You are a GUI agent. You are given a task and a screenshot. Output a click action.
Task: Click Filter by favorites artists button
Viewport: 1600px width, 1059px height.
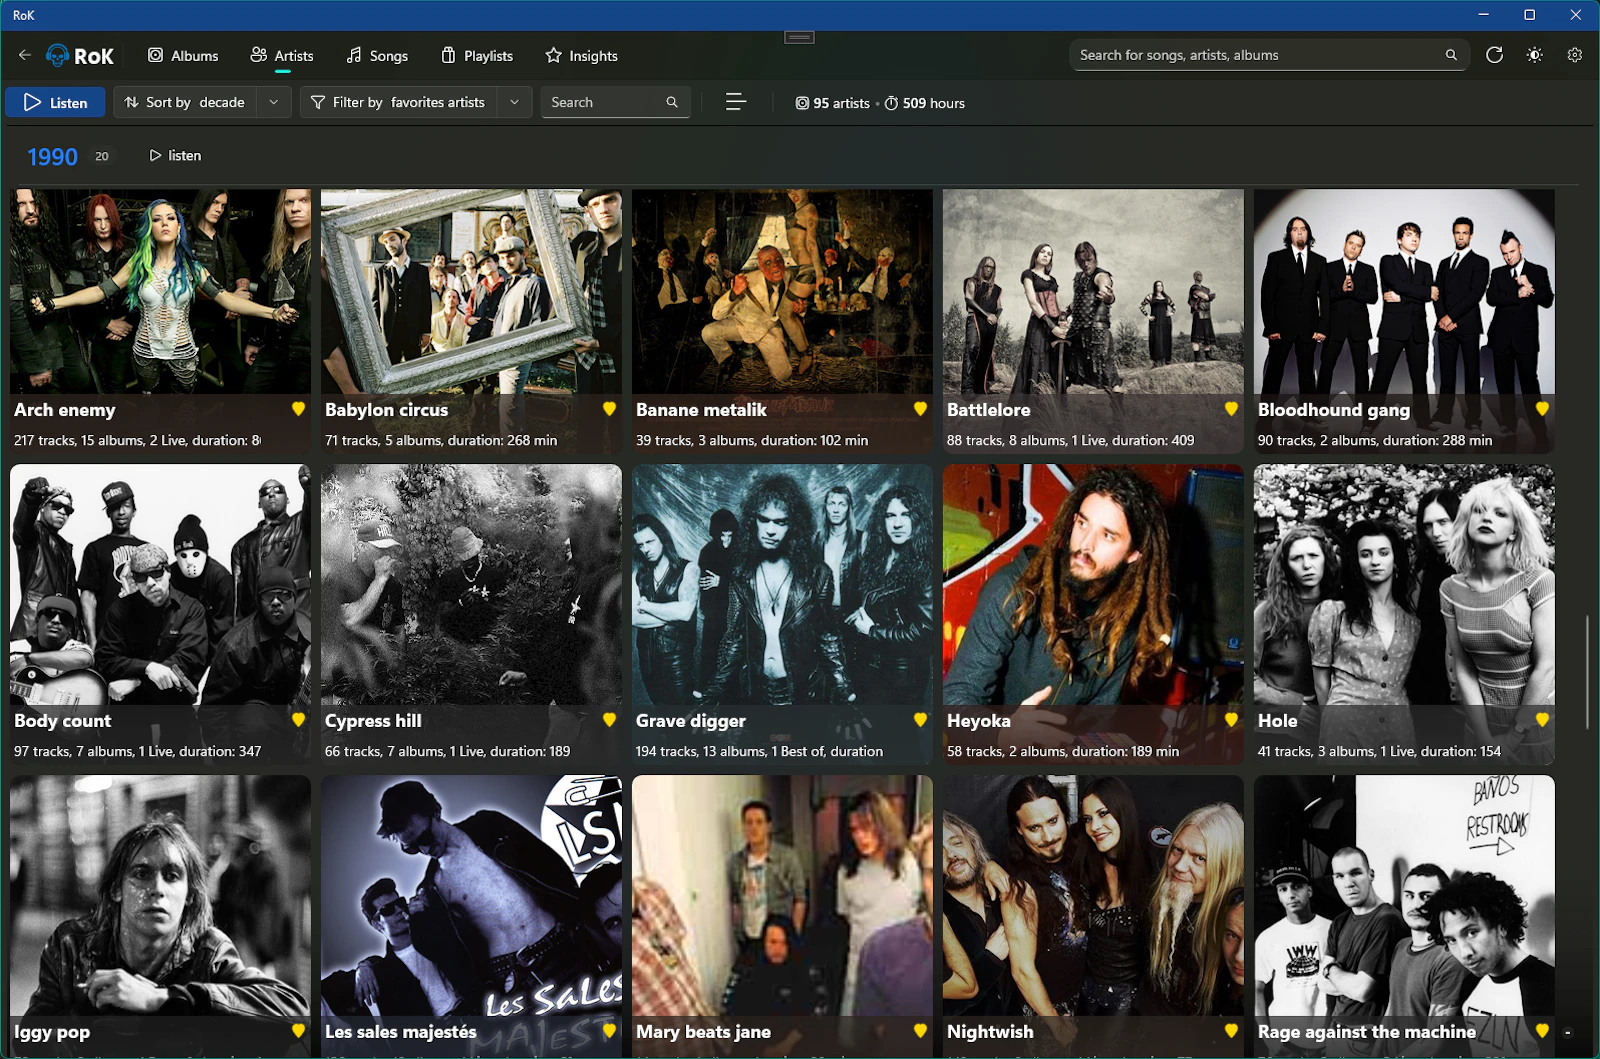(399, 102)
